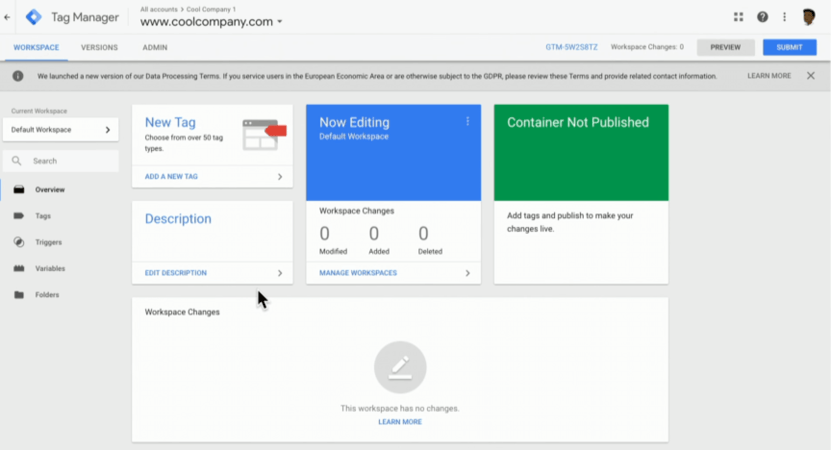This screenshot has width=831, height=450.
Task: Open the three-dot more options menu in header
Action: tap(784, 17)
